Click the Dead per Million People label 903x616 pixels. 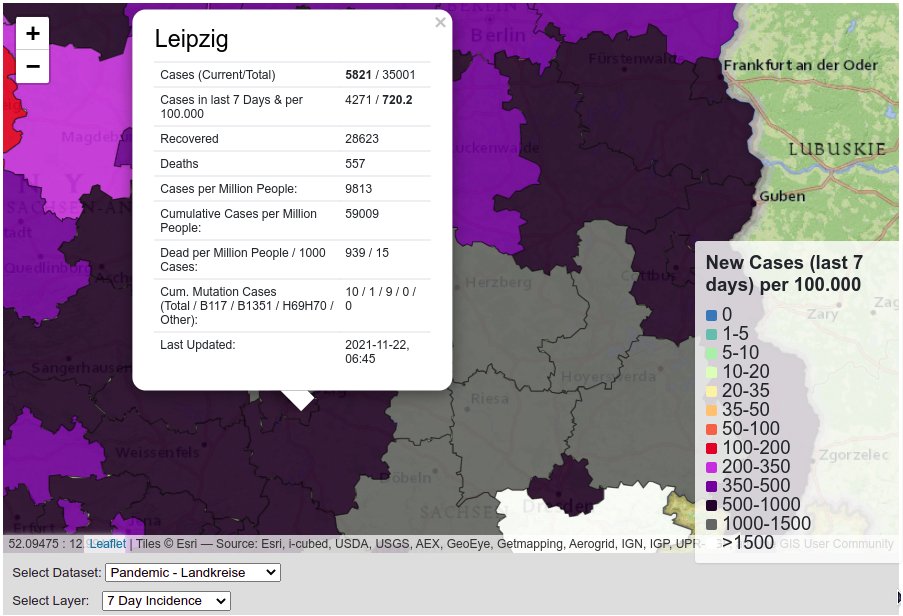click(x=242, y=260)
